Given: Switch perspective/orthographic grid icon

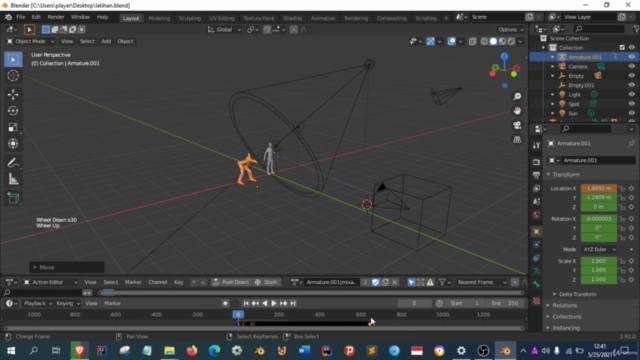Looking at the screenshot, I should click(517, 140).
